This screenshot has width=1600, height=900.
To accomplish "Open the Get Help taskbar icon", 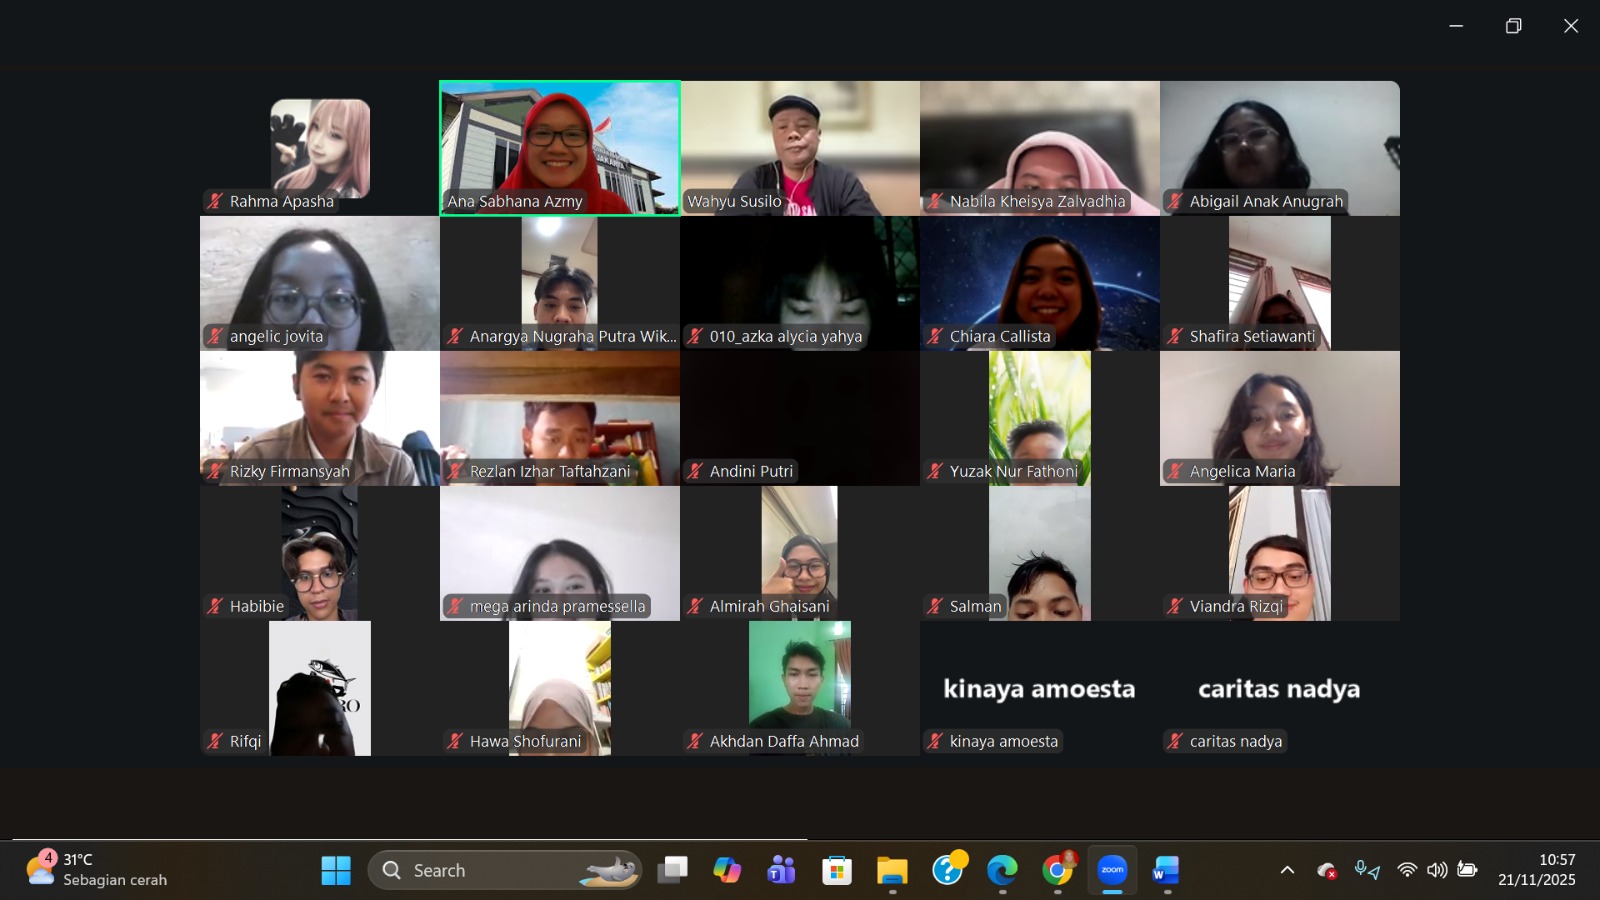I will [947, 870].
